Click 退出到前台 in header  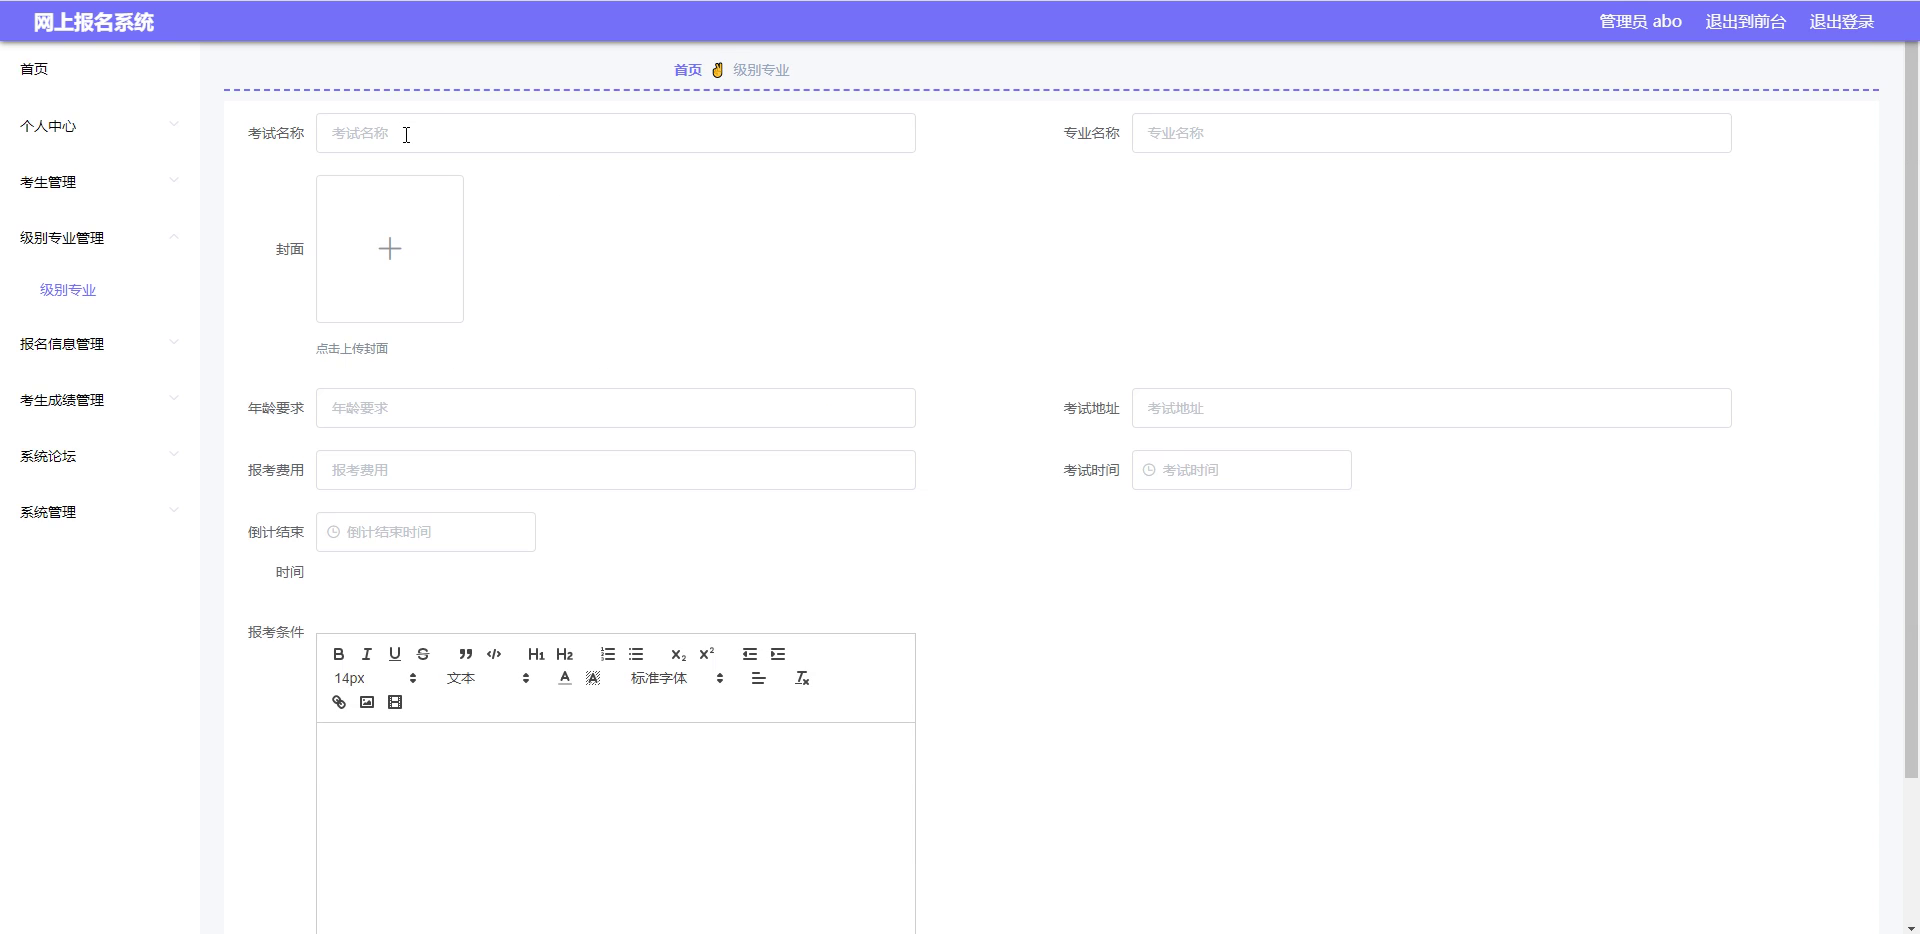point(1745,22)
